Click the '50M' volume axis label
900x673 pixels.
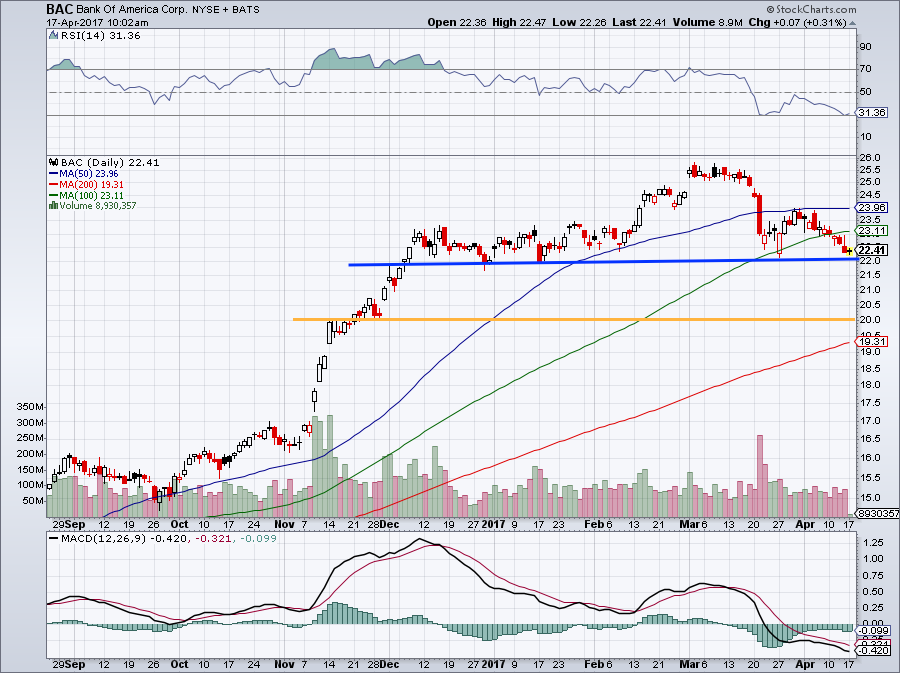(34, 501)
